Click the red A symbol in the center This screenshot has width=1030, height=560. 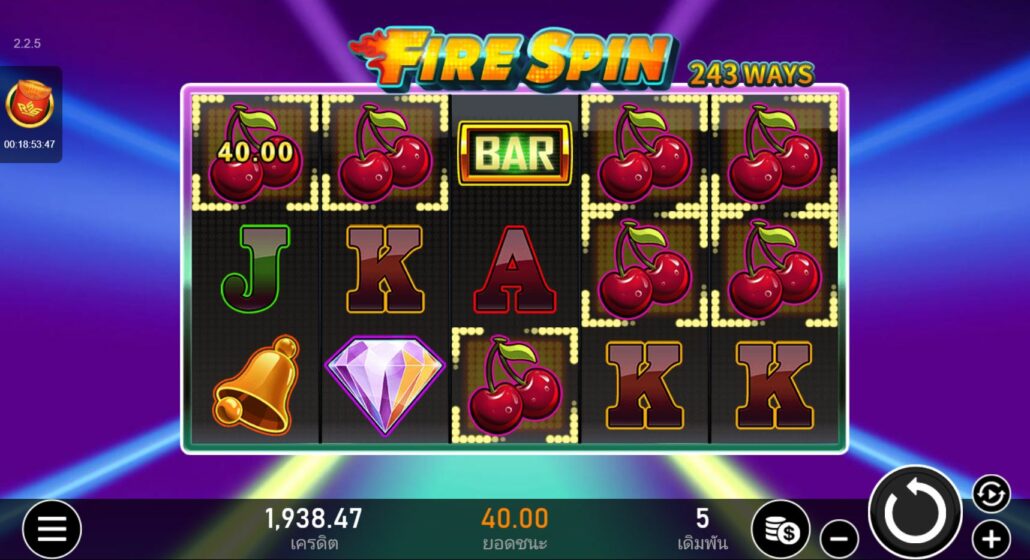pos(515,269)
